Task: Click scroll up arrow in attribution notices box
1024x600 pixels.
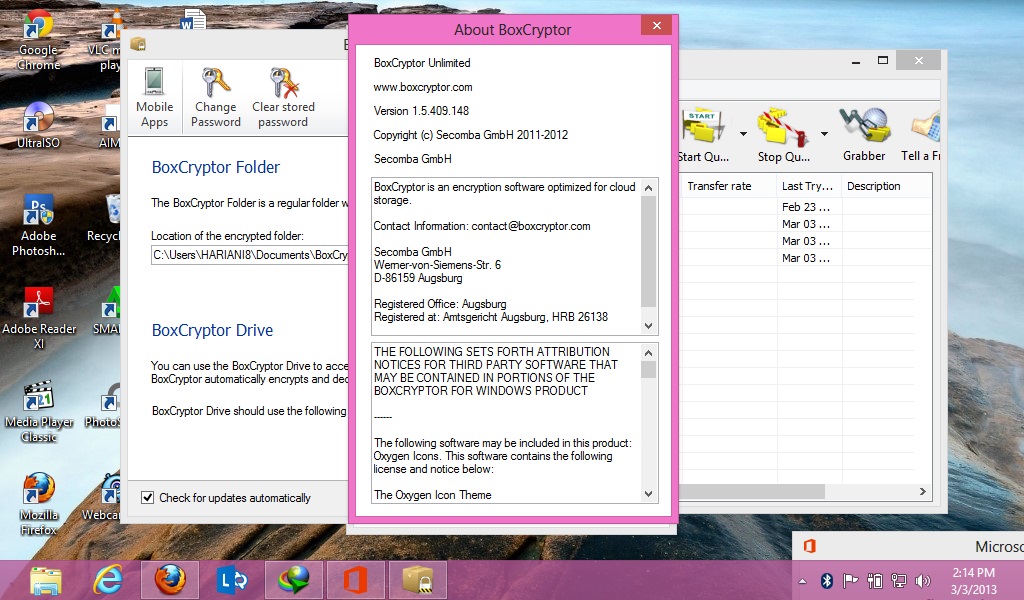Action: click(x=648, y=353)
